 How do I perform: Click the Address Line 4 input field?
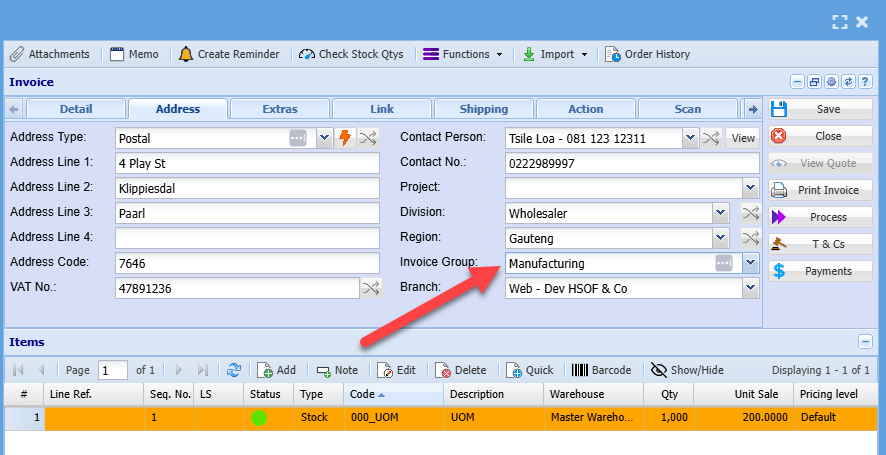coord(247,238)
